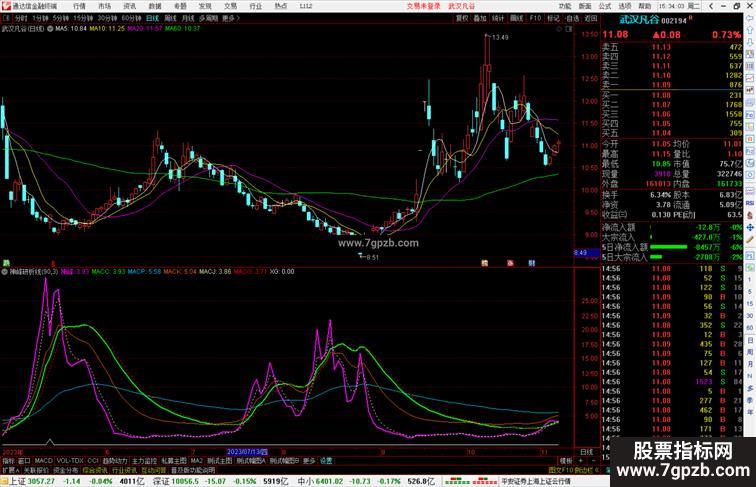
Task: Click the yellow message icon in status bar
Action: pyautogui.click(x=4, y=481)
